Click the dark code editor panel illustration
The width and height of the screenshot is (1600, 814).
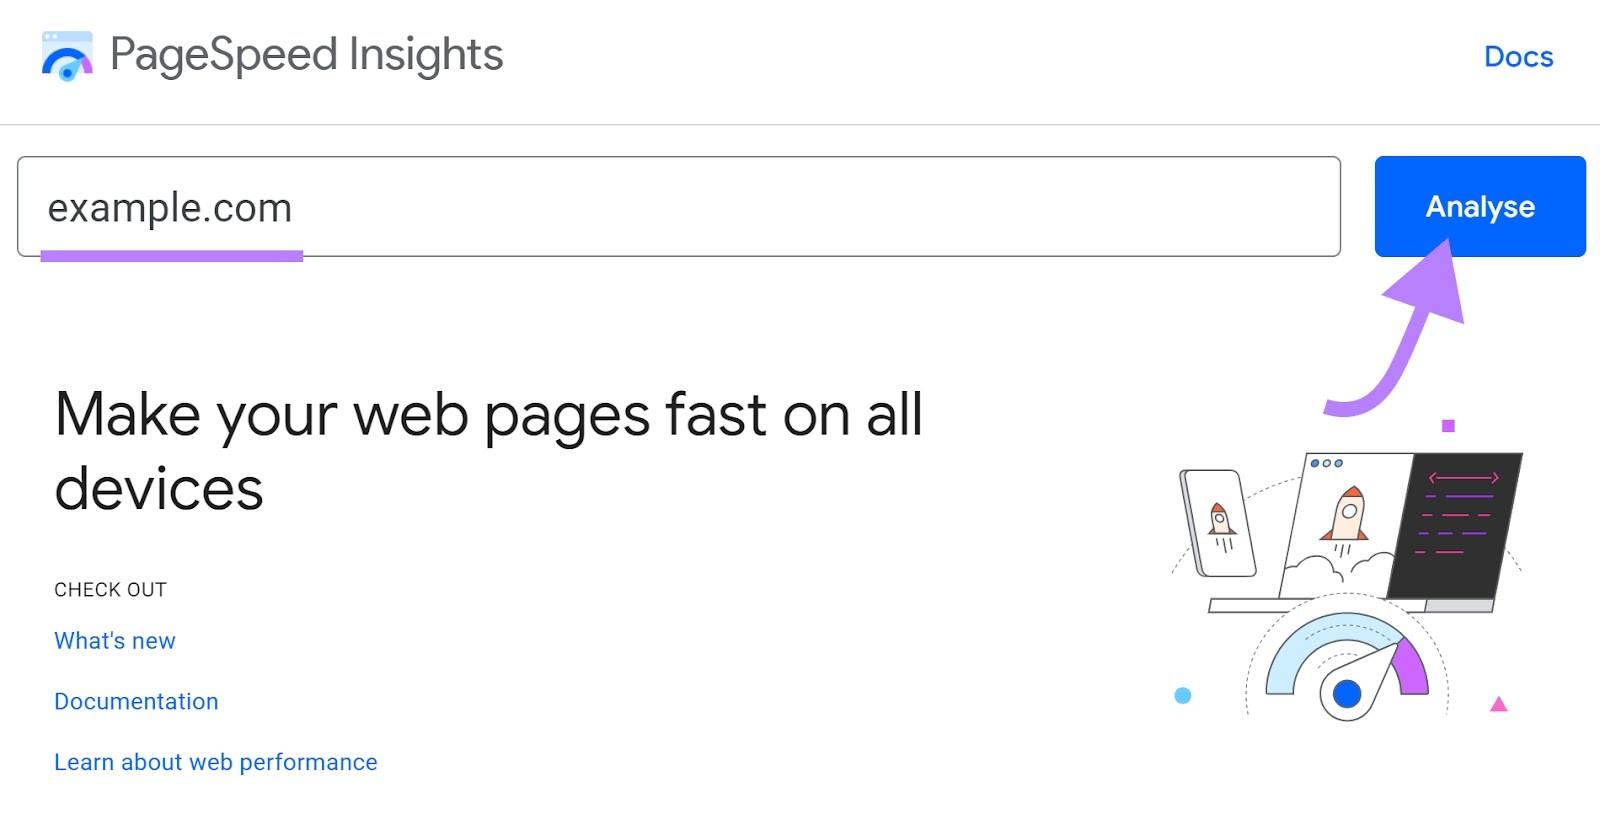pyautogui.click(x=1458, y=525)
